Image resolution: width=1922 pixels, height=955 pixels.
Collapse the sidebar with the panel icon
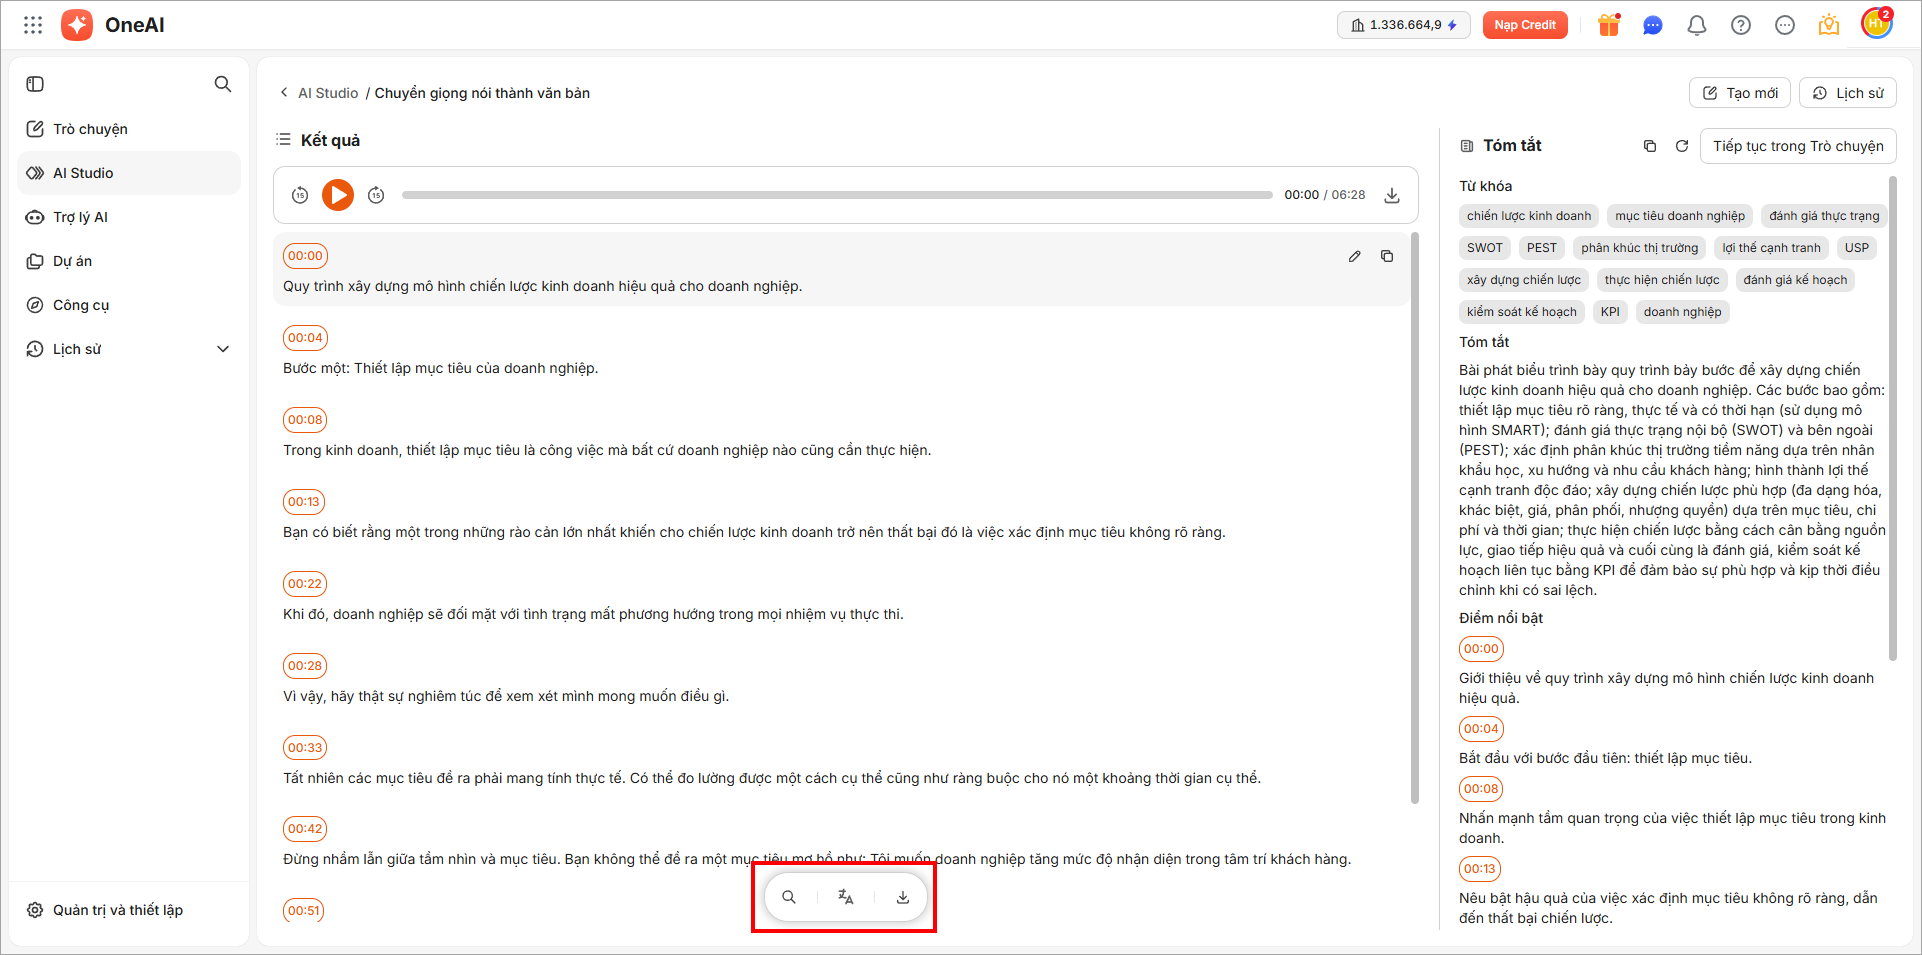point(35,84)
